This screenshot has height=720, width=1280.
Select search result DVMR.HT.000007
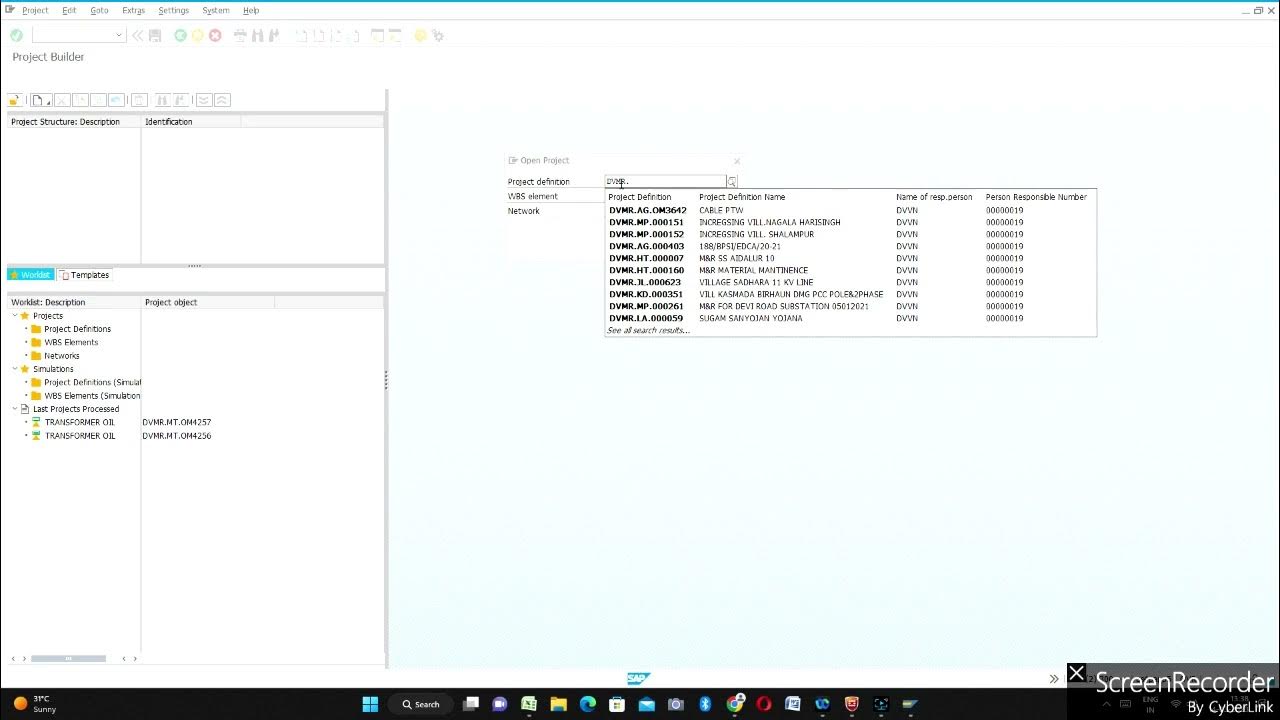[x=850, y=258]
